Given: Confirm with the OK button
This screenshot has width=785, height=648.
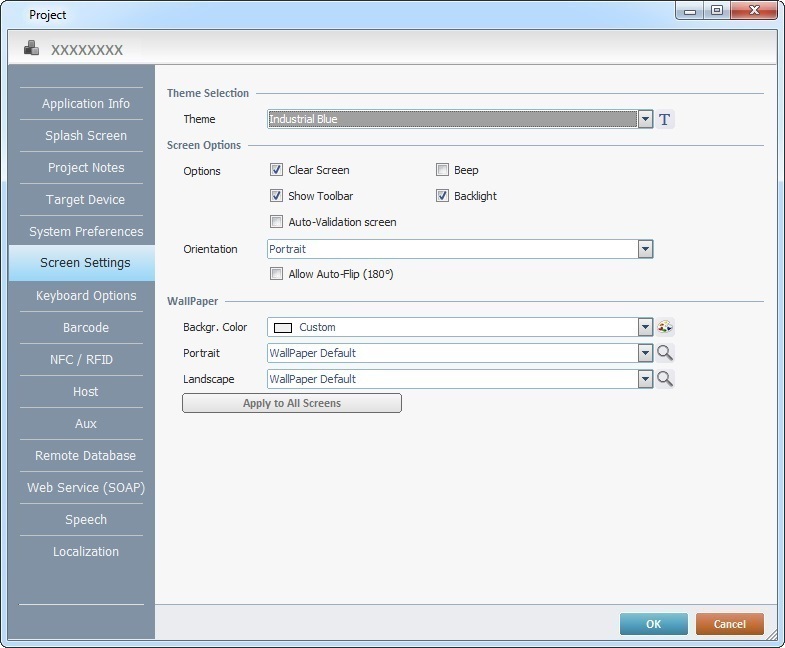Looking at the screenshot, I should click(653, 624).
